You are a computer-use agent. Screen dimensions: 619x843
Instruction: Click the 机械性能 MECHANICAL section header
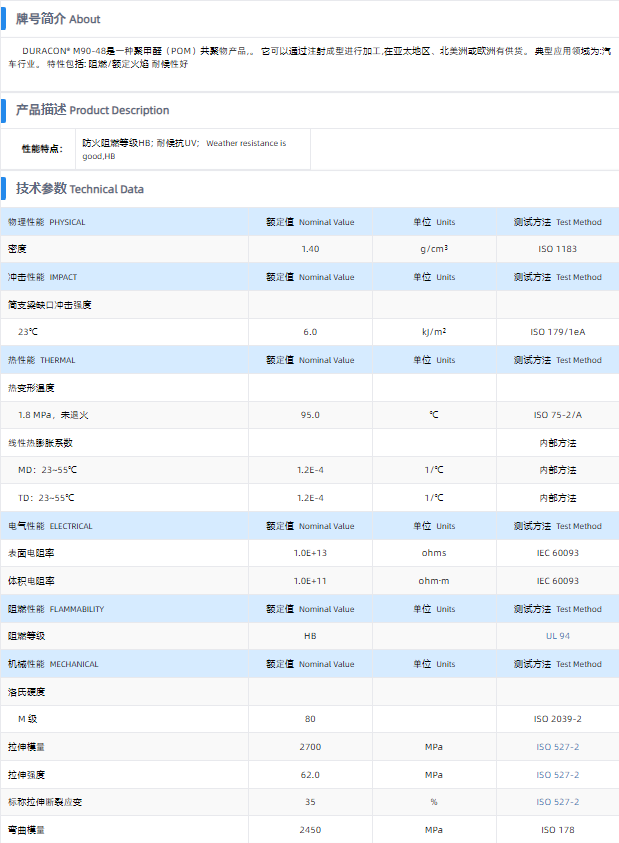(53, 664)
